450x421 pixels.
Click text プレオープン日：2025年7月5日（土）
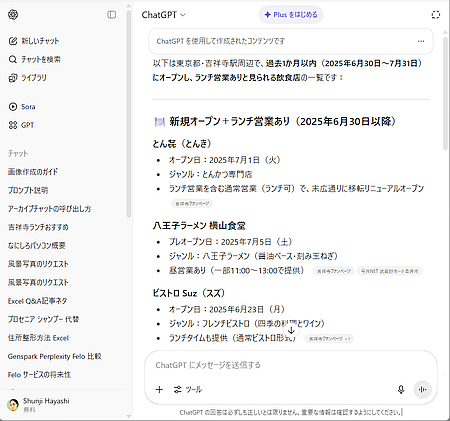point(230,242)
